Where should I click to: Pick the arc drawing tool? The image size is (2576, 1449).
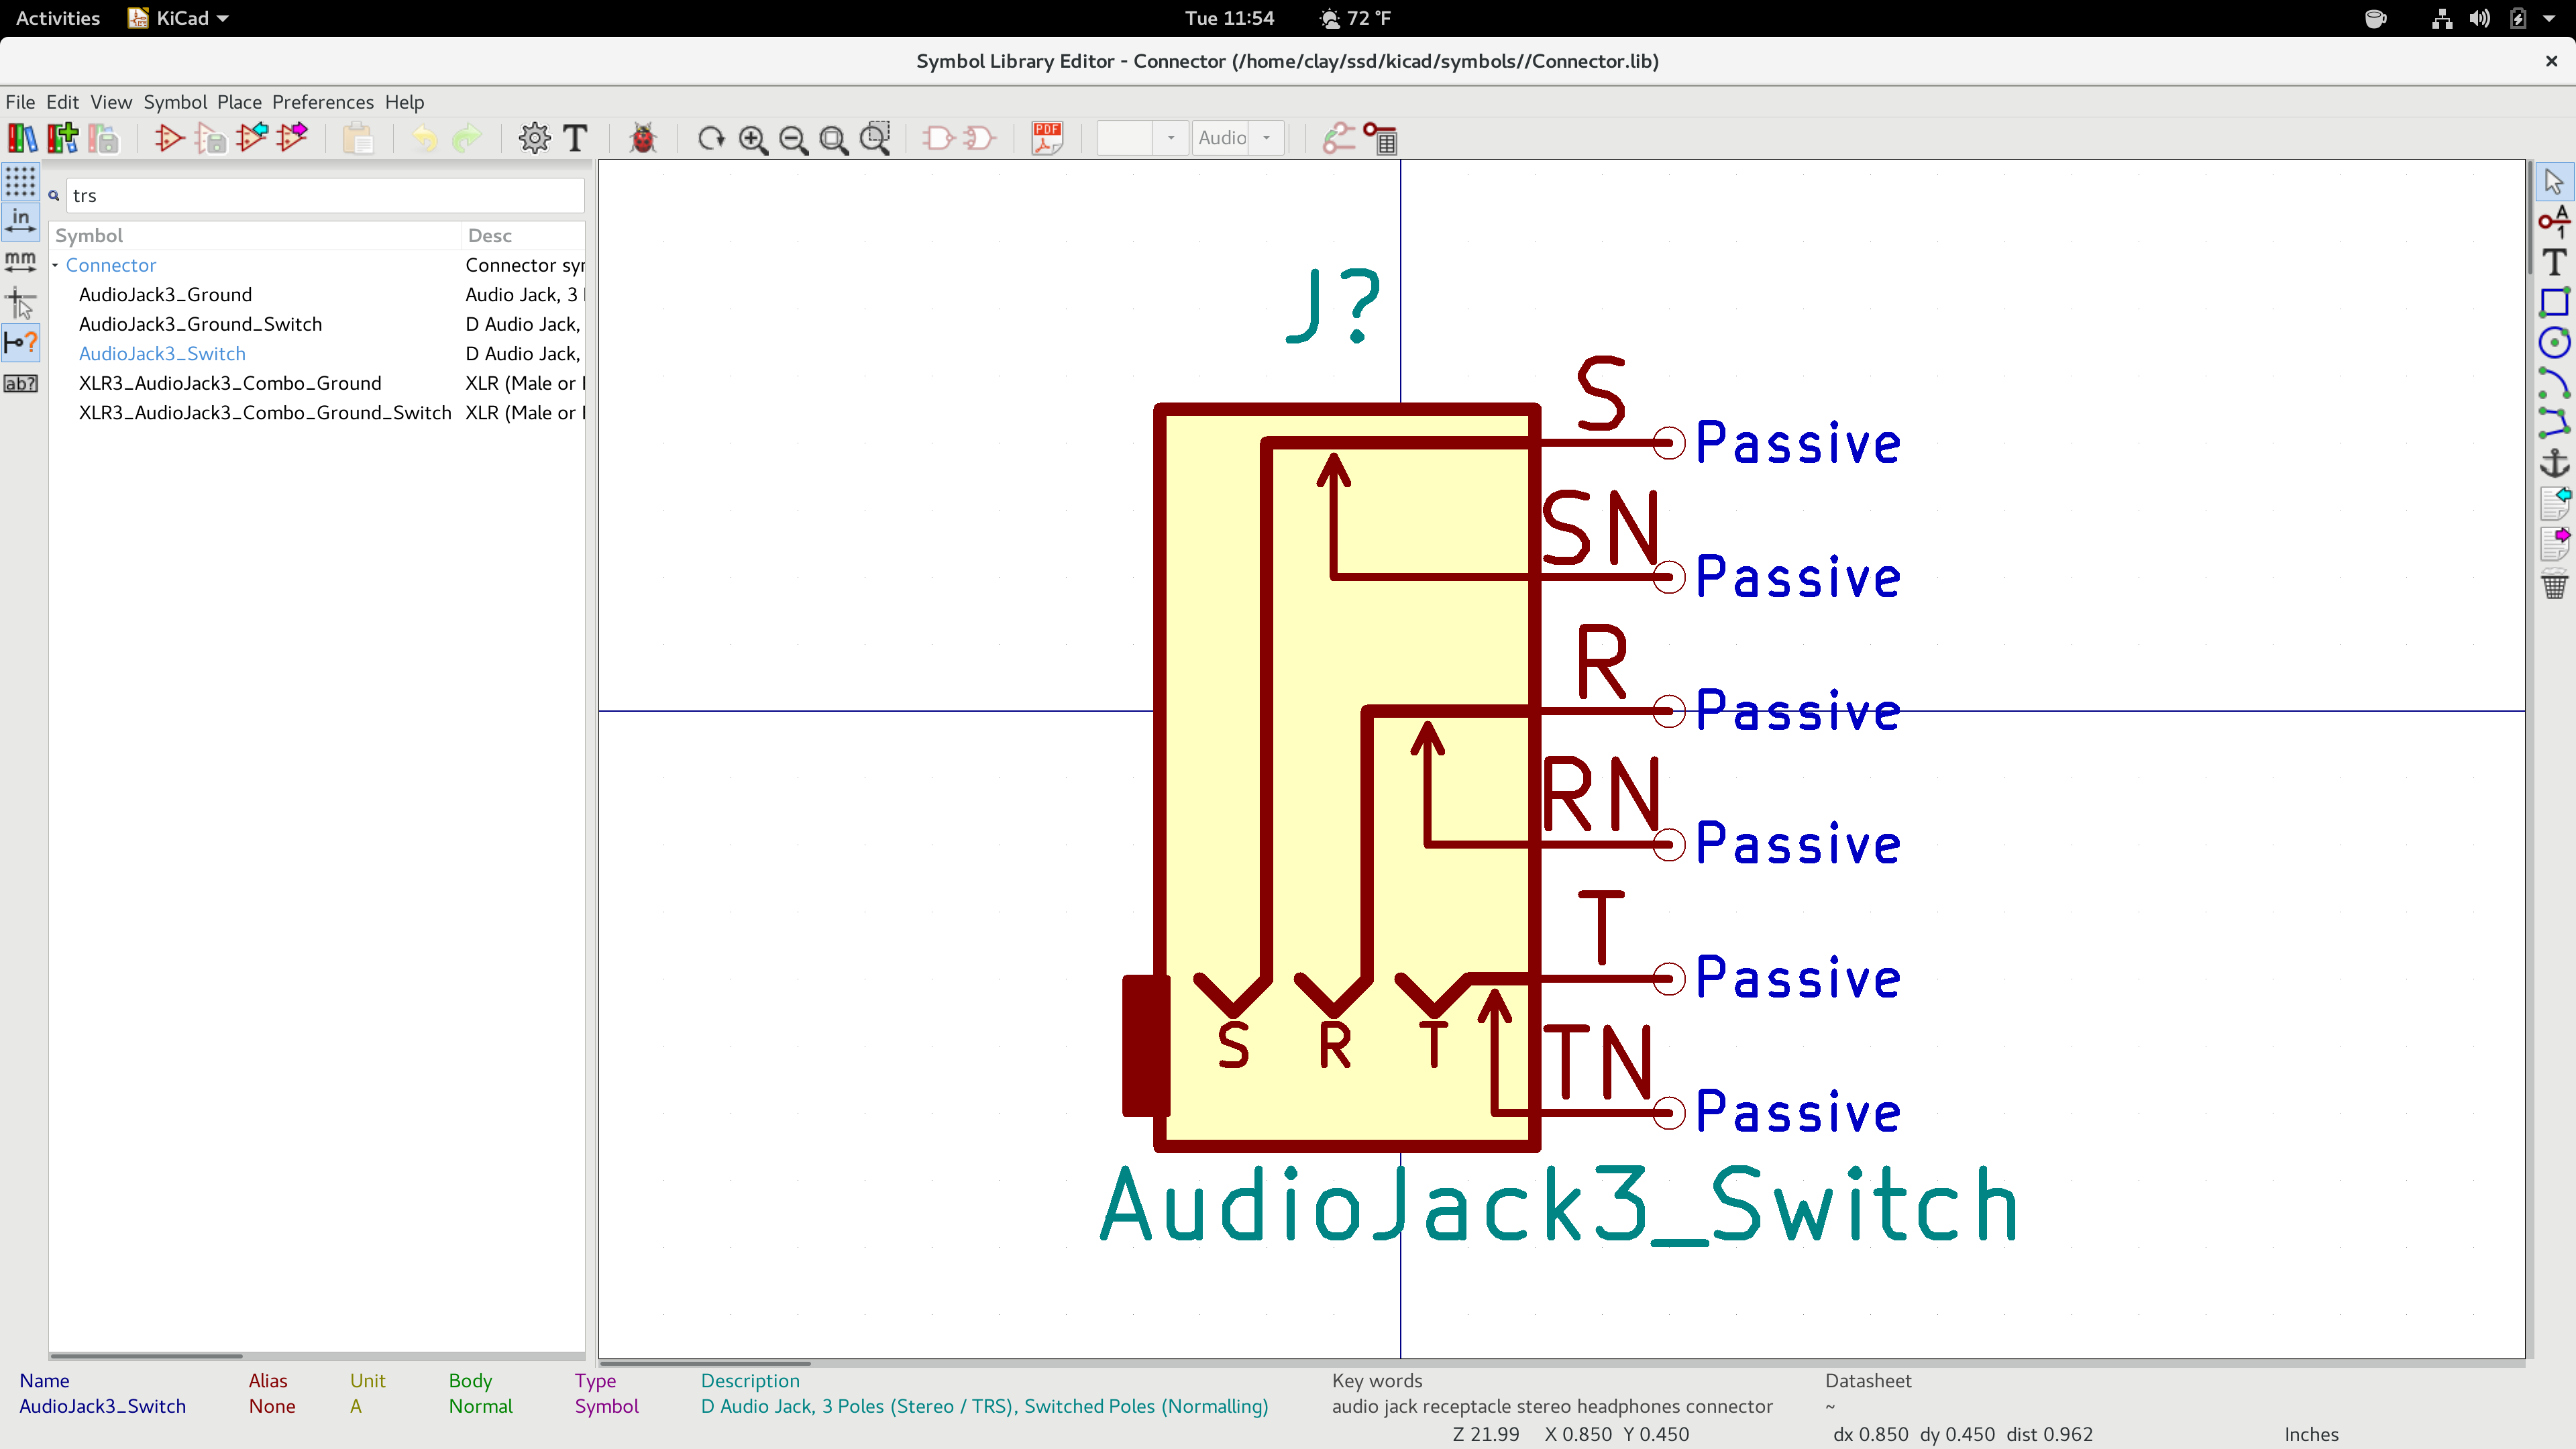pyautogui.click(x=2554, y=380)
